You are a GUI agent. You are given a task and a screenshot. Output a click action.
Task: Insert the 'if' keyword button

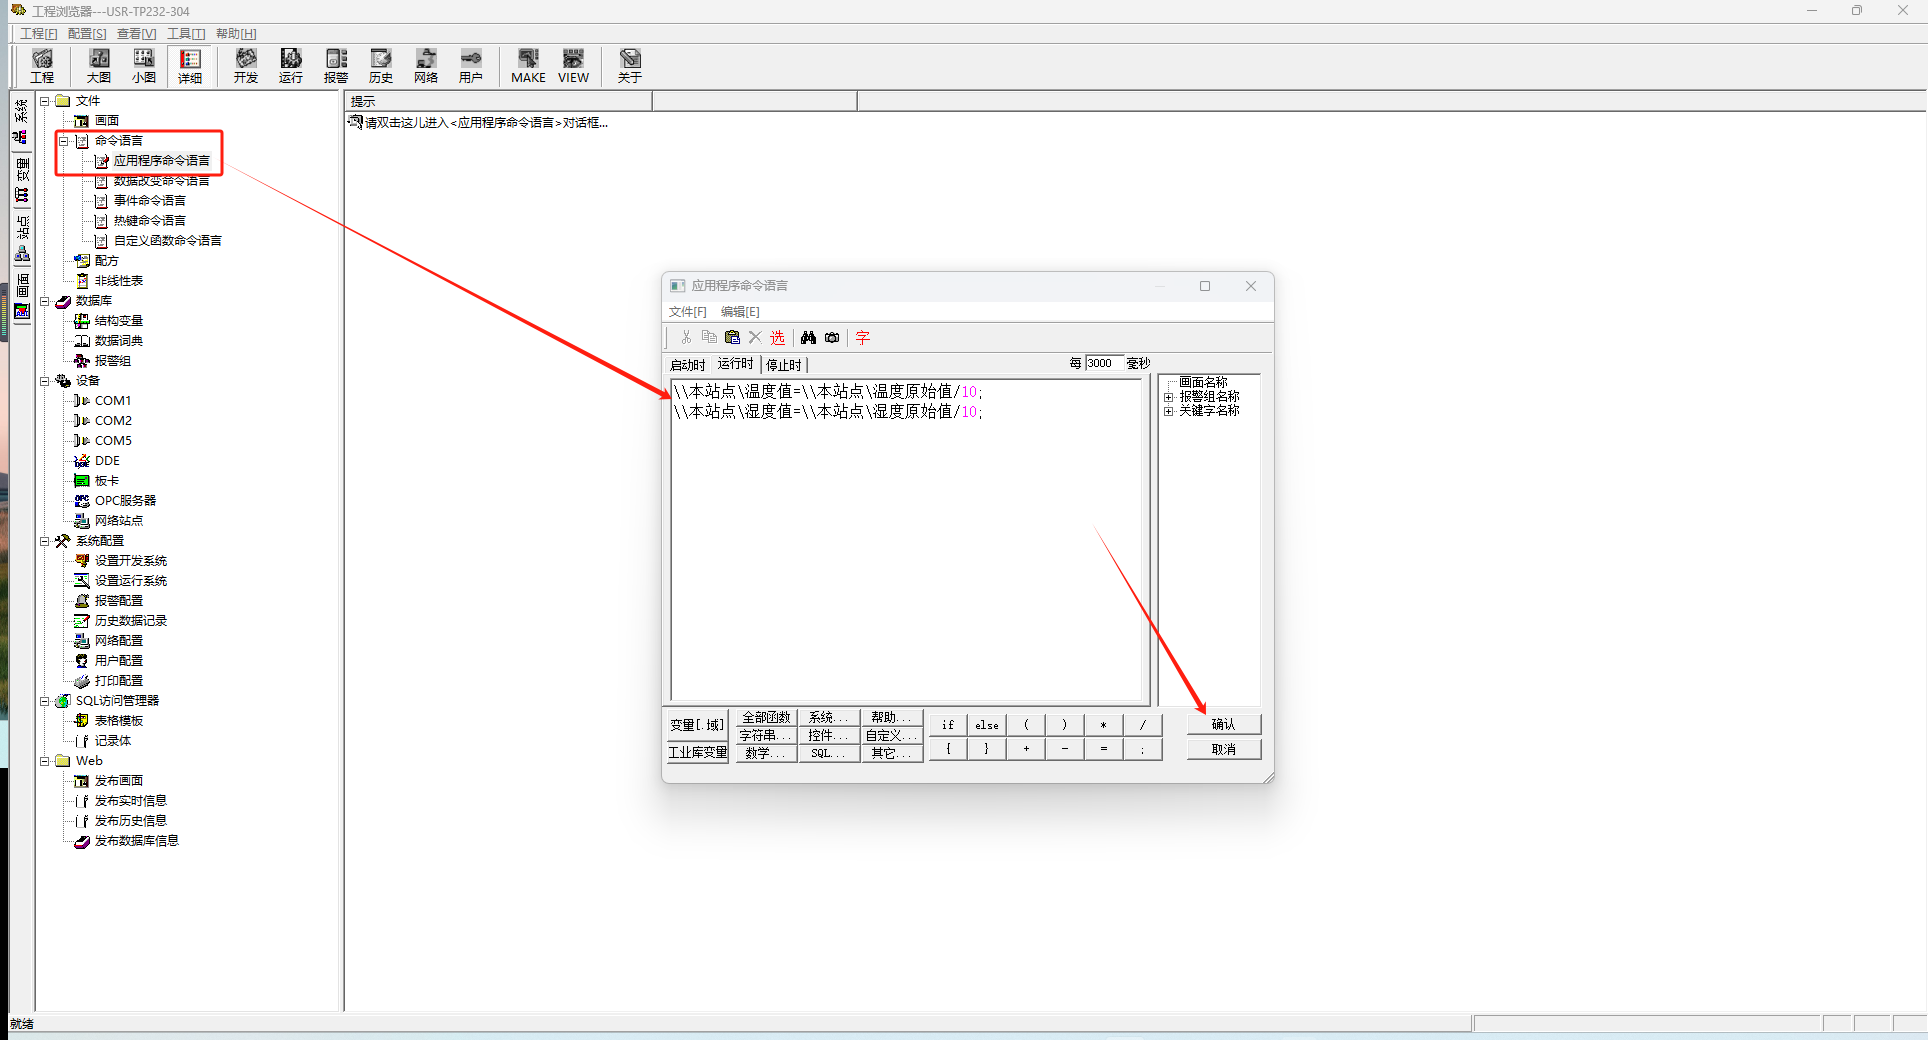pyautogui.click(x=948, y=724)
